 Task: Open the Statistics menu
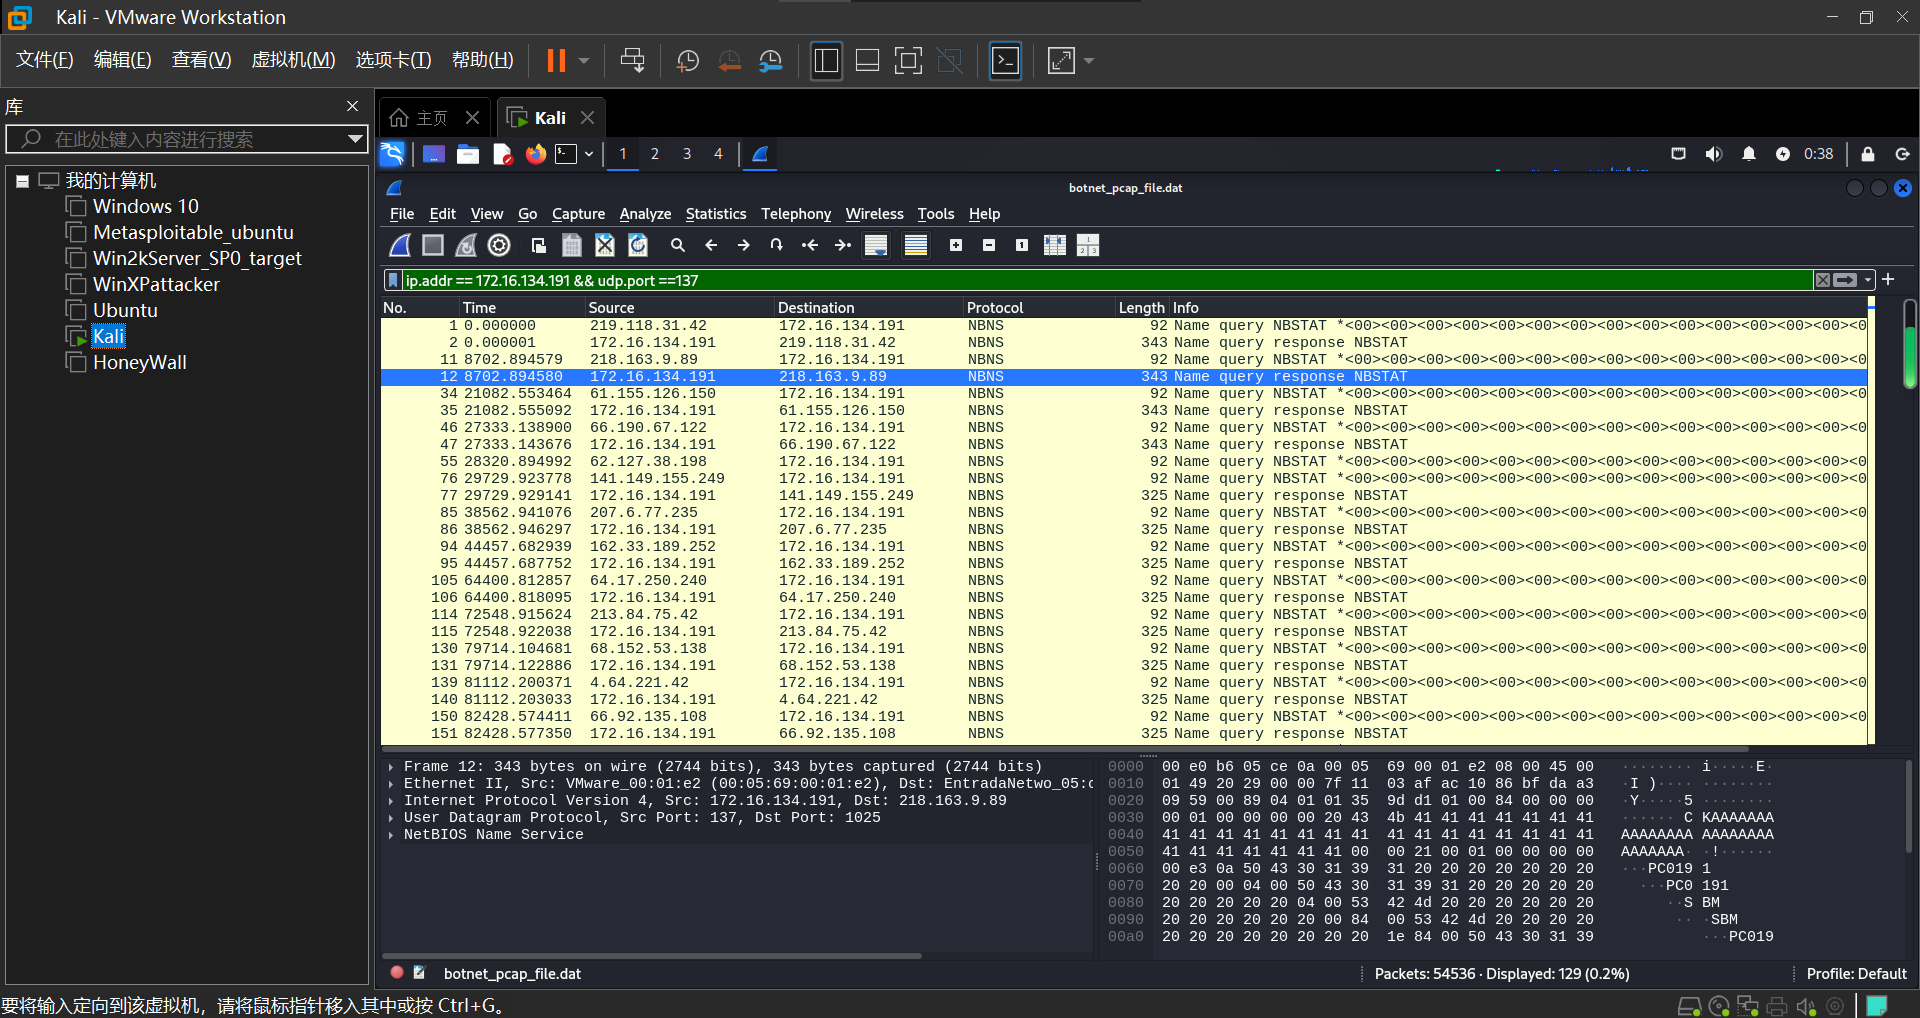[715, 214]
